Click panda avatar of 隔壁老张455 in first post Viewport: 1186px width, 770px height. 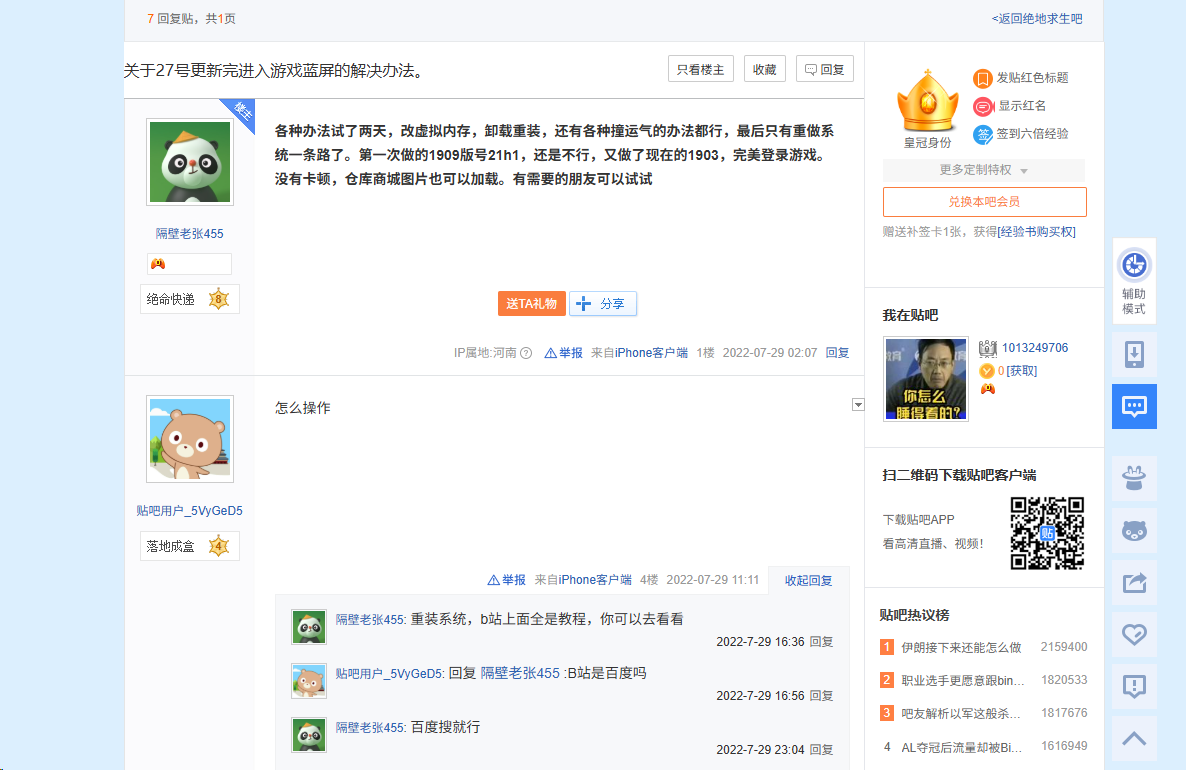[x=190, y=162]
